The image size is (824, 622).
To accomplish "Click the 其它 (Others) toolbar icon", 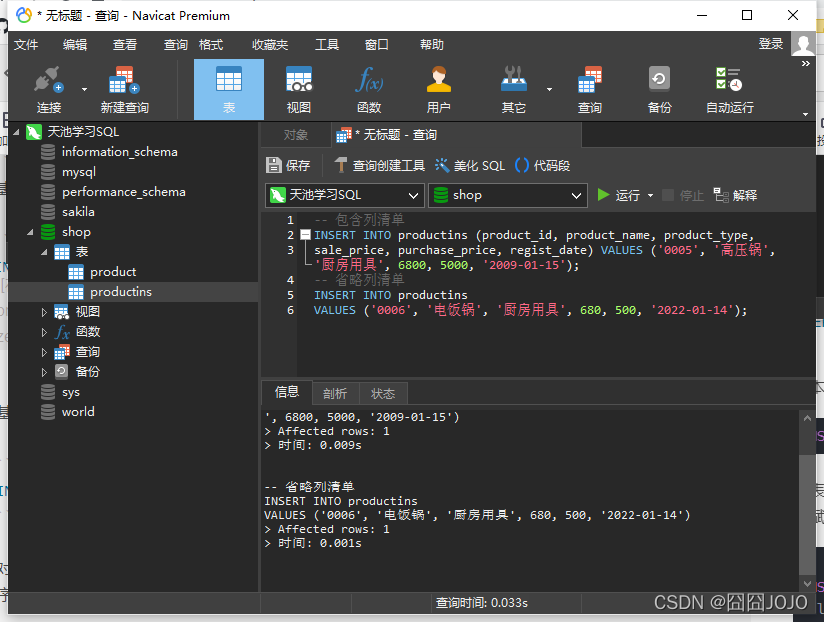I will tap(513, 89).
